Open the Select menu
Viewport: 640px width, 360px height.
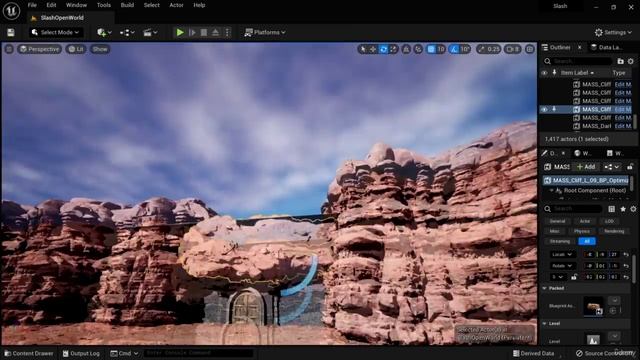pyautogui.click(x=151, y=5)
